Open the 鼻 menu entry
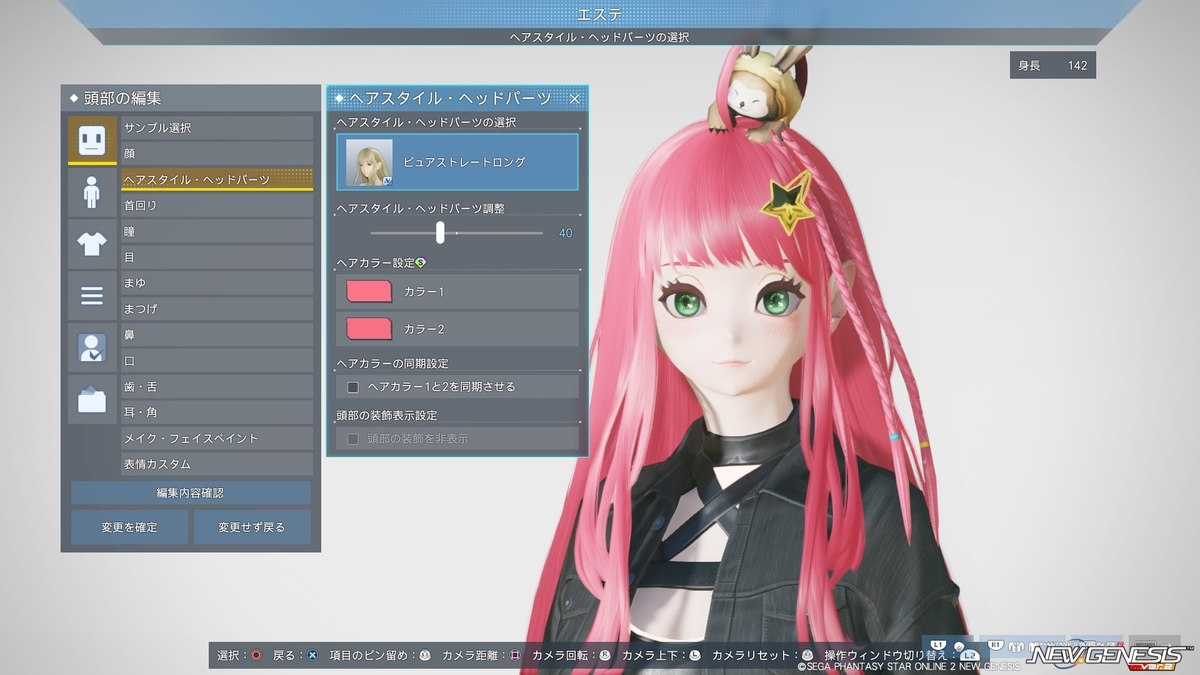The width and height of the screenshot is (1200, 675). (217, 335)
